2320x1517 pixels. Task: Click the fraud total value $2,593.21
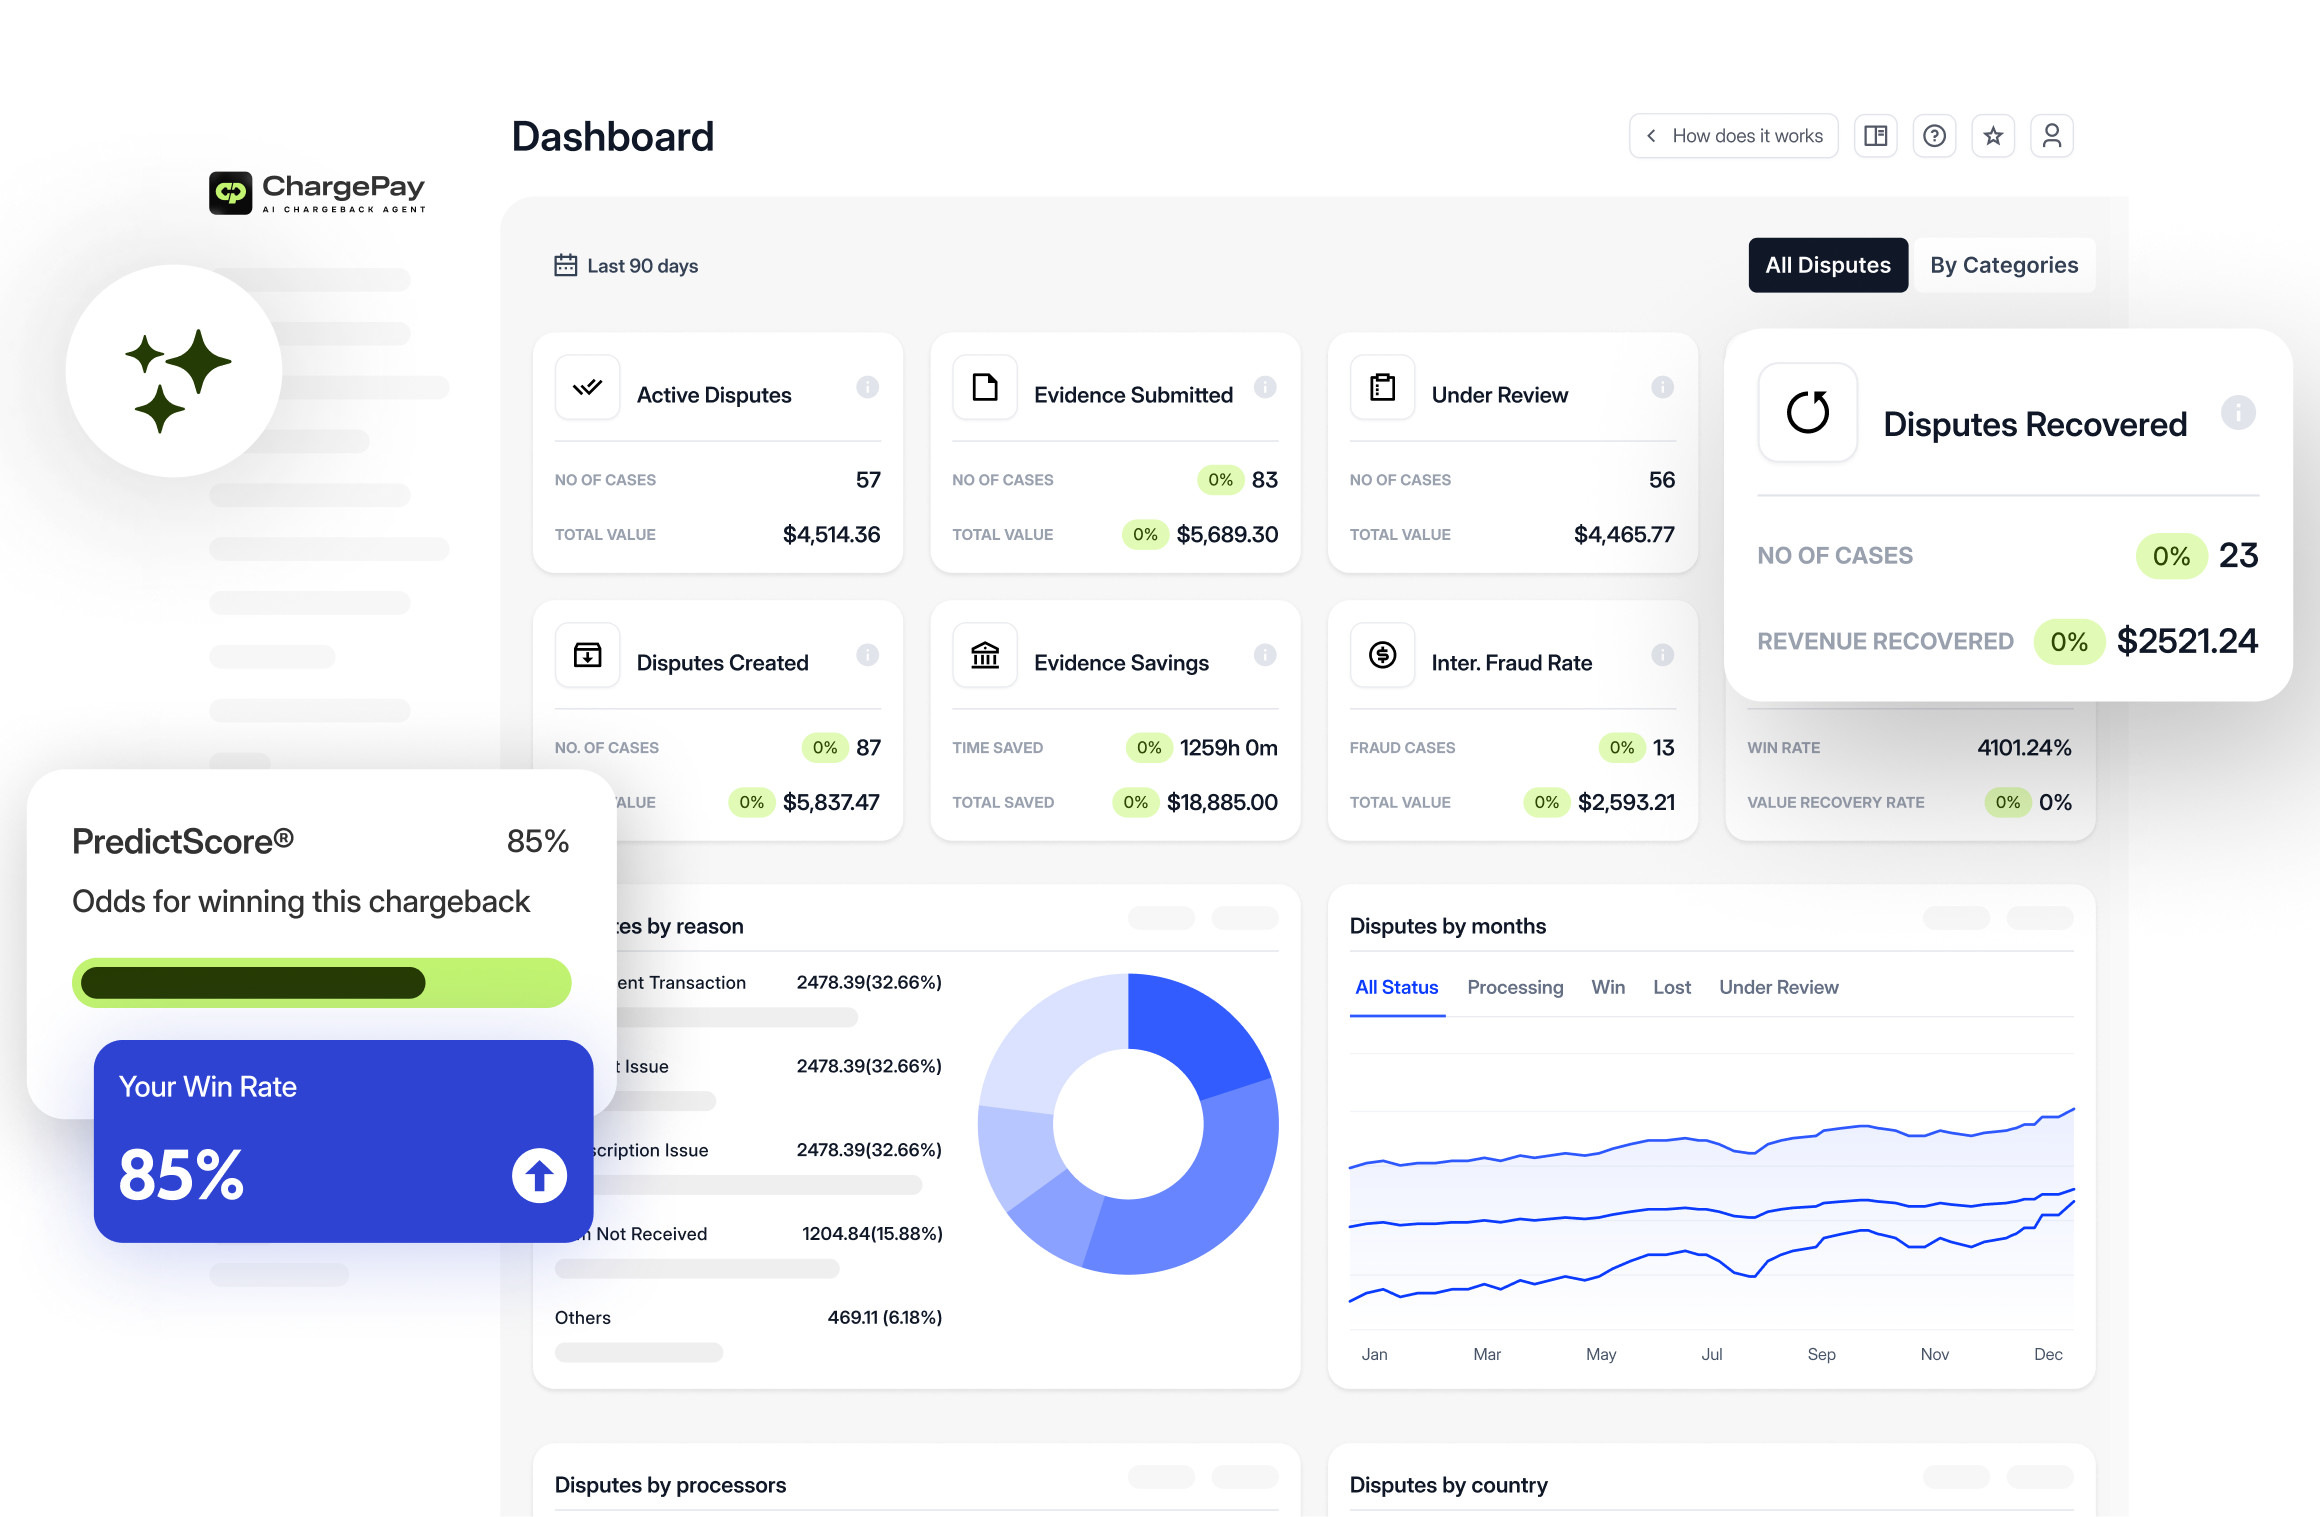[1626, 802]
